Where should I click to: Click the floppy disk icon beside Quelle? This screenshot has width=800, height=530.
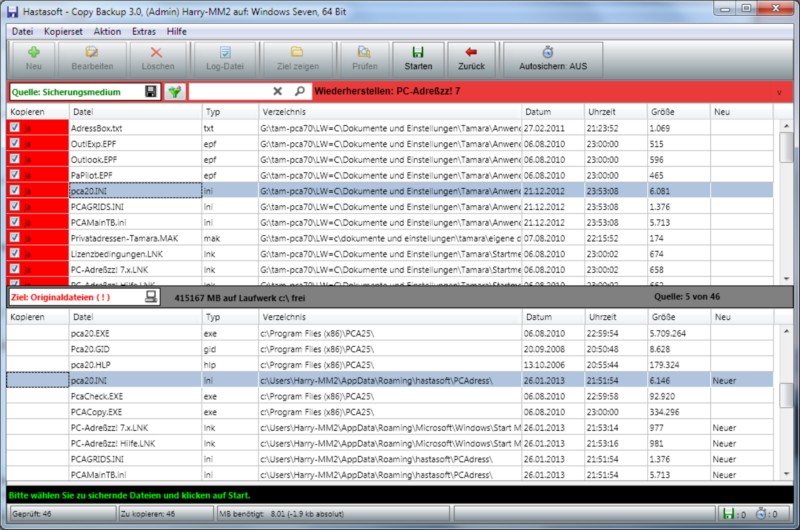tap(151, 92)
